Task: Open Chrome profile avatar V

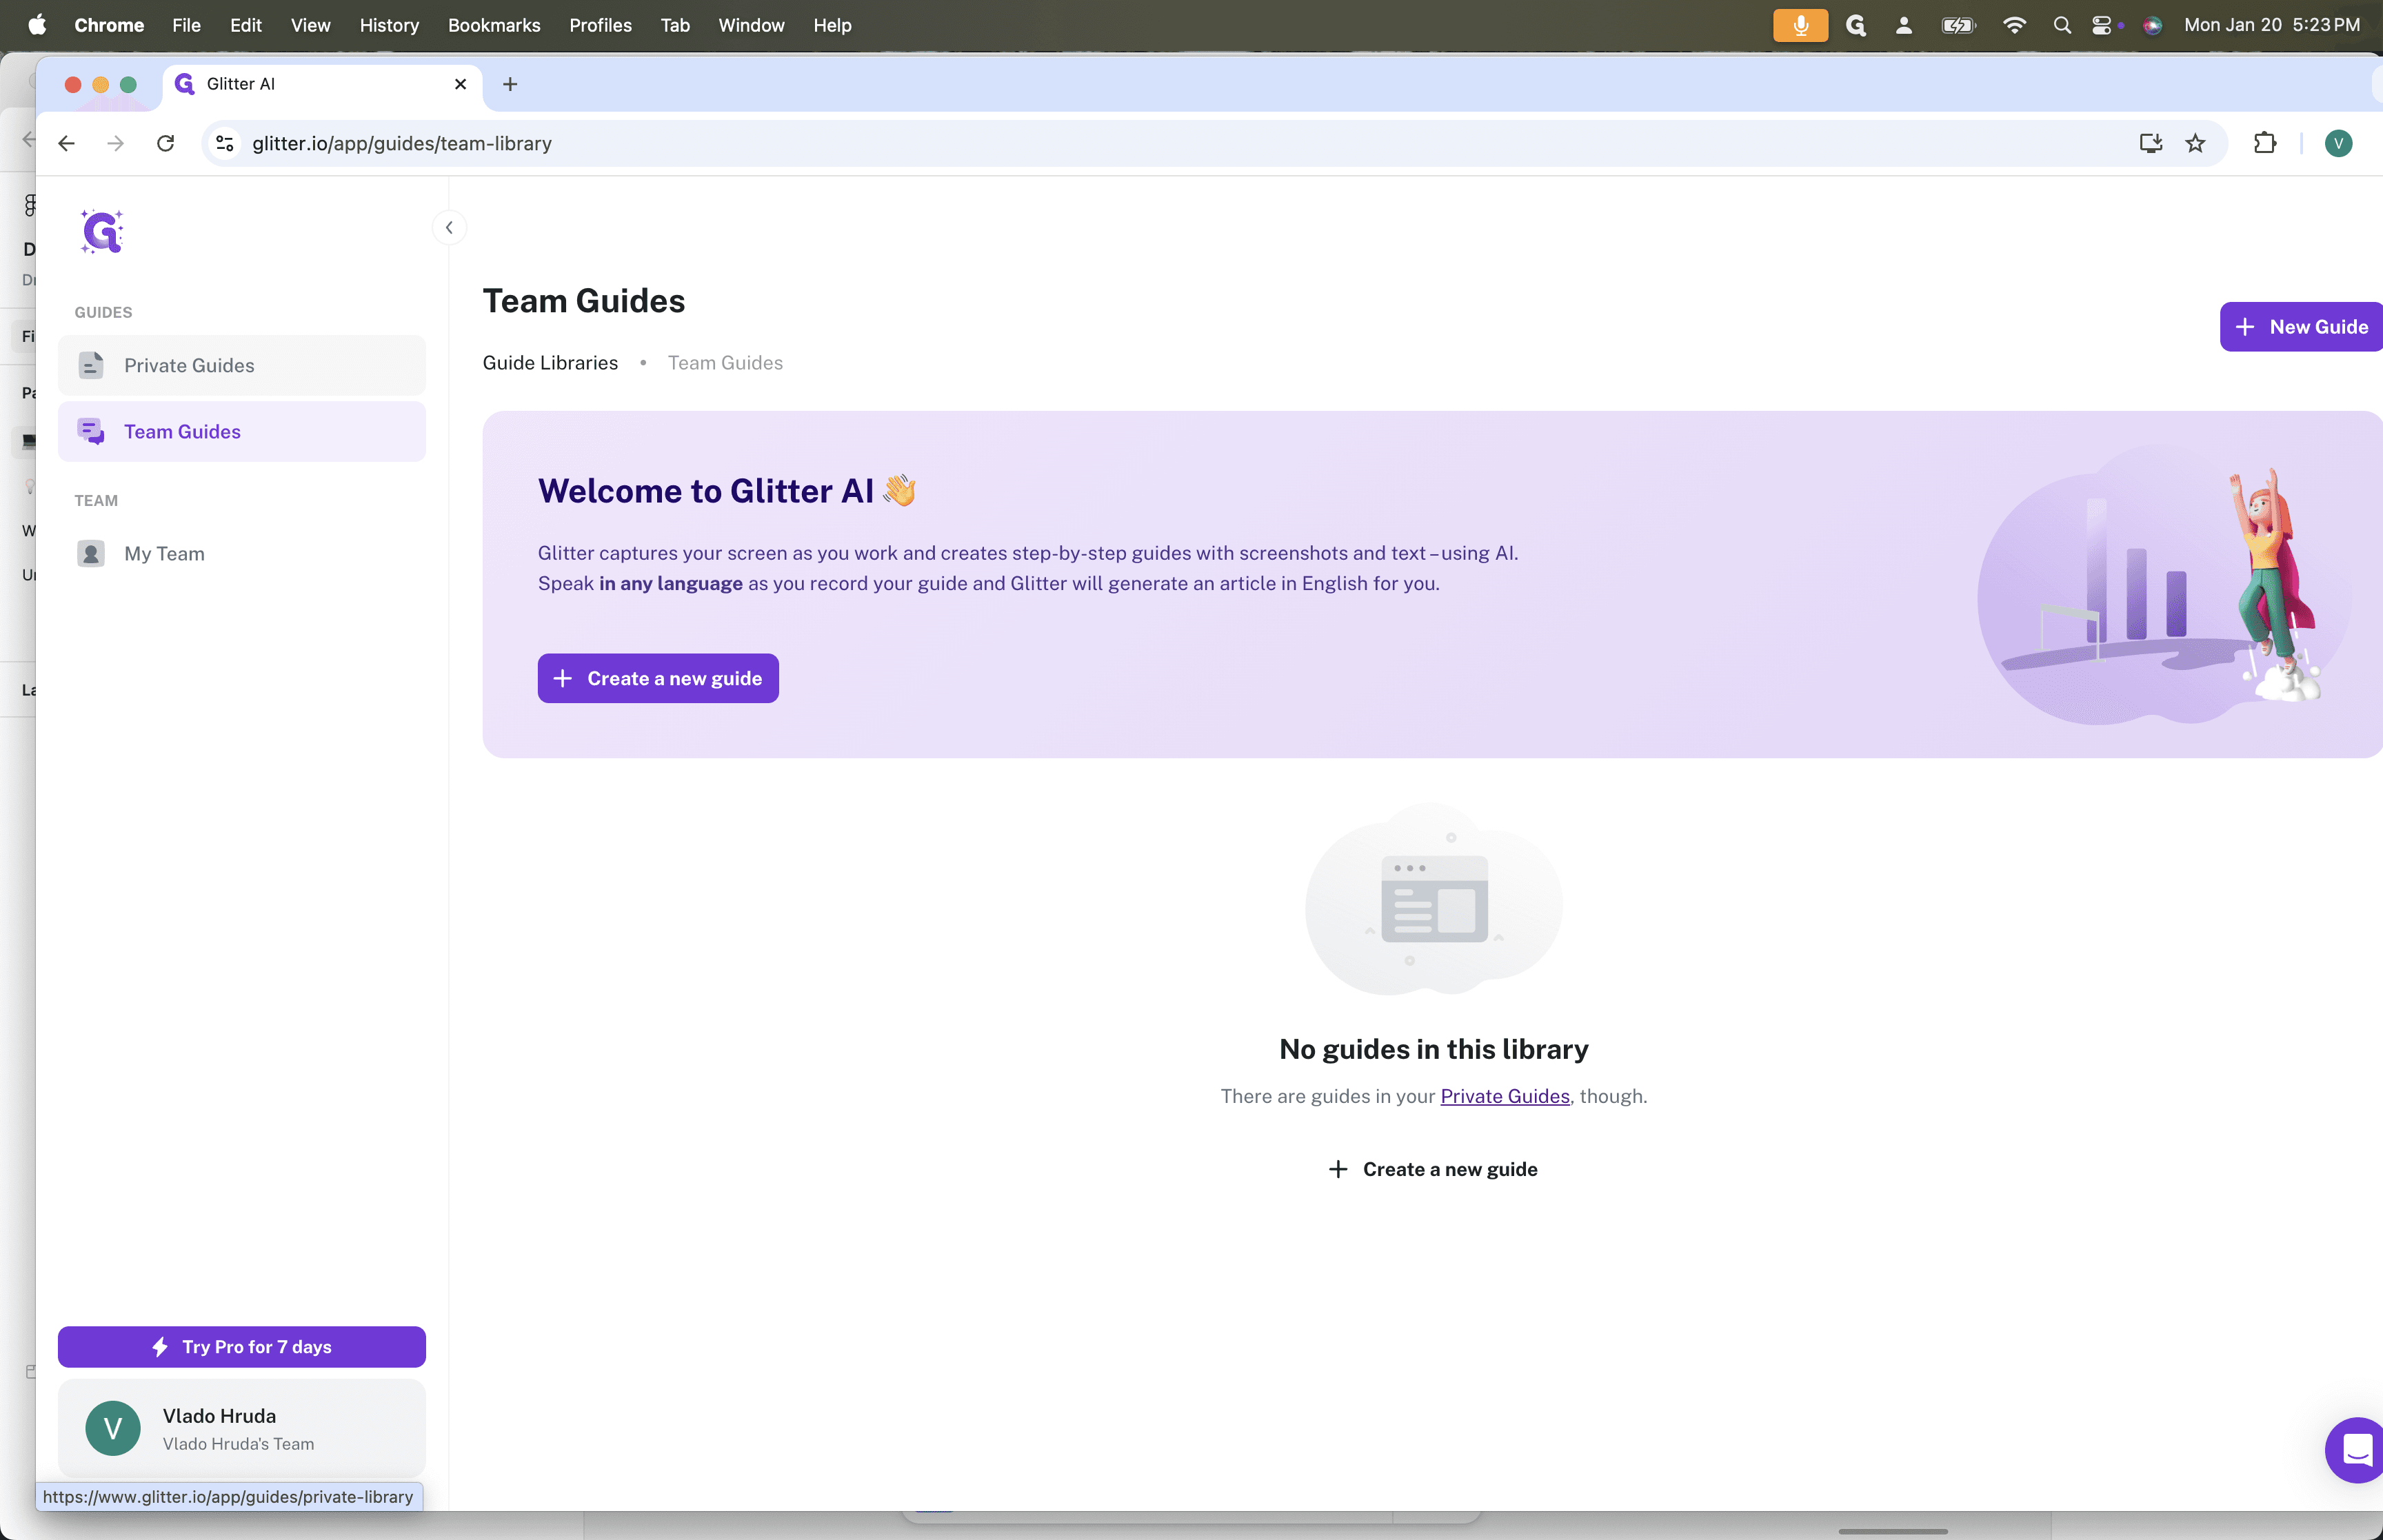Action: click(x=2338, y=143)
